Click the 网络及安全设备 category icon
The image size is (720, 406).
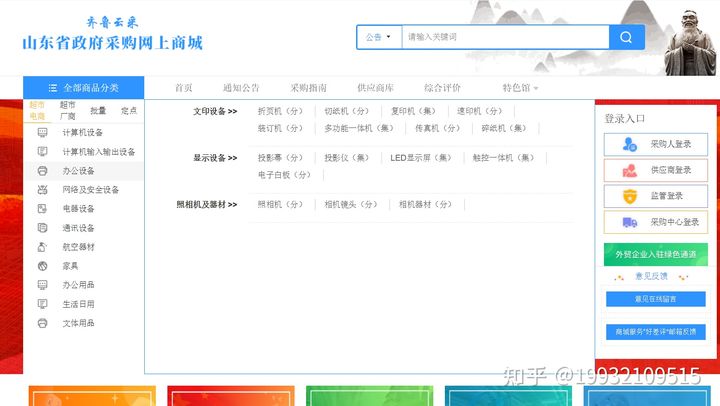[42, 190]
